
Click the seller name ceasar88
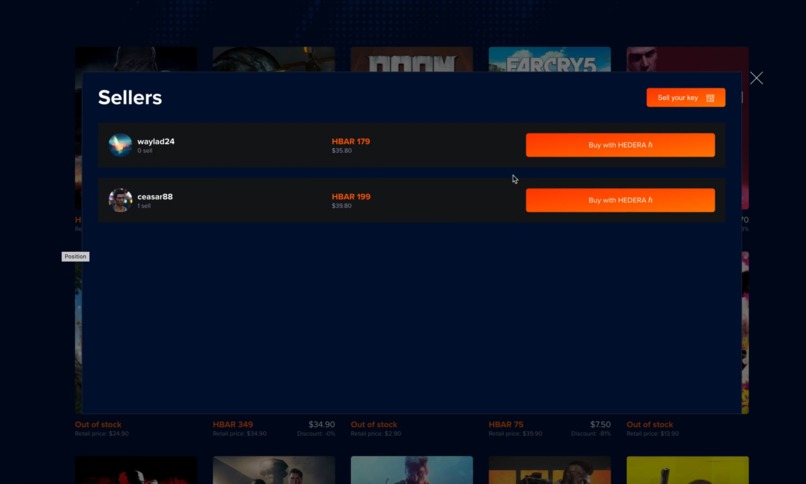(155, 197)
